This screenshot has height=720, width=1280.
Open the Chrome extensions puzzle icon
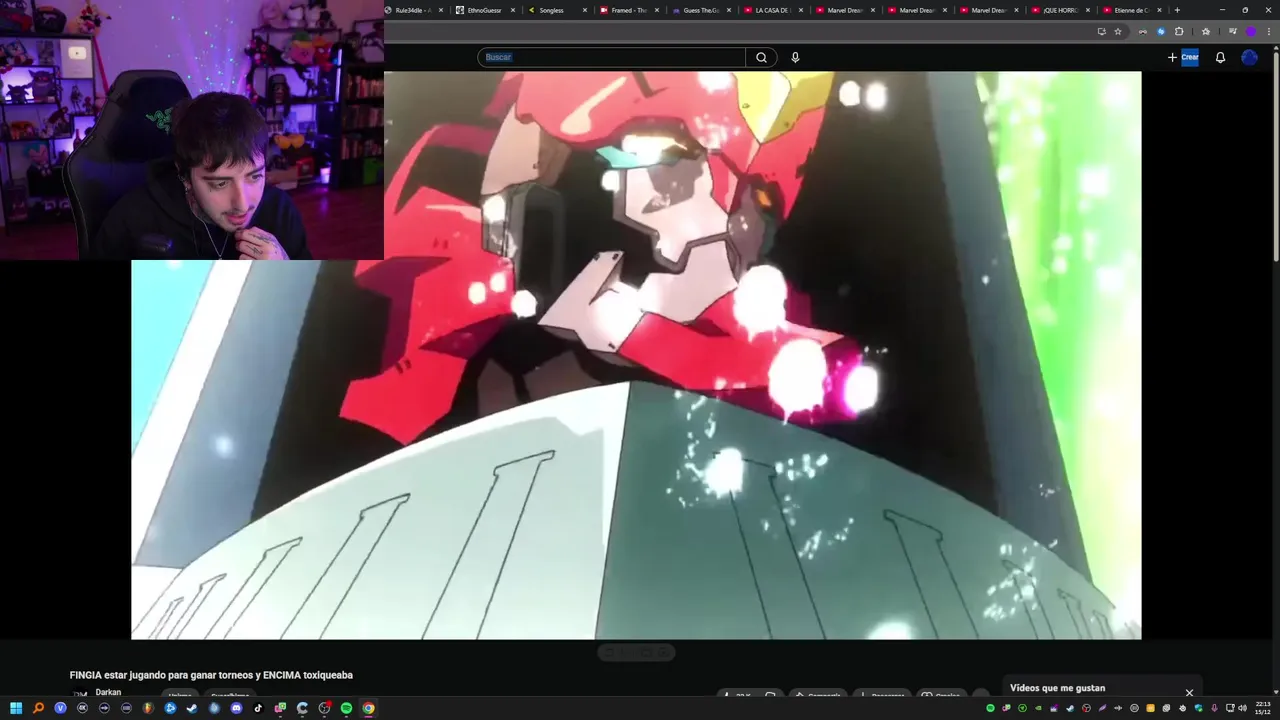(1179, 31)
